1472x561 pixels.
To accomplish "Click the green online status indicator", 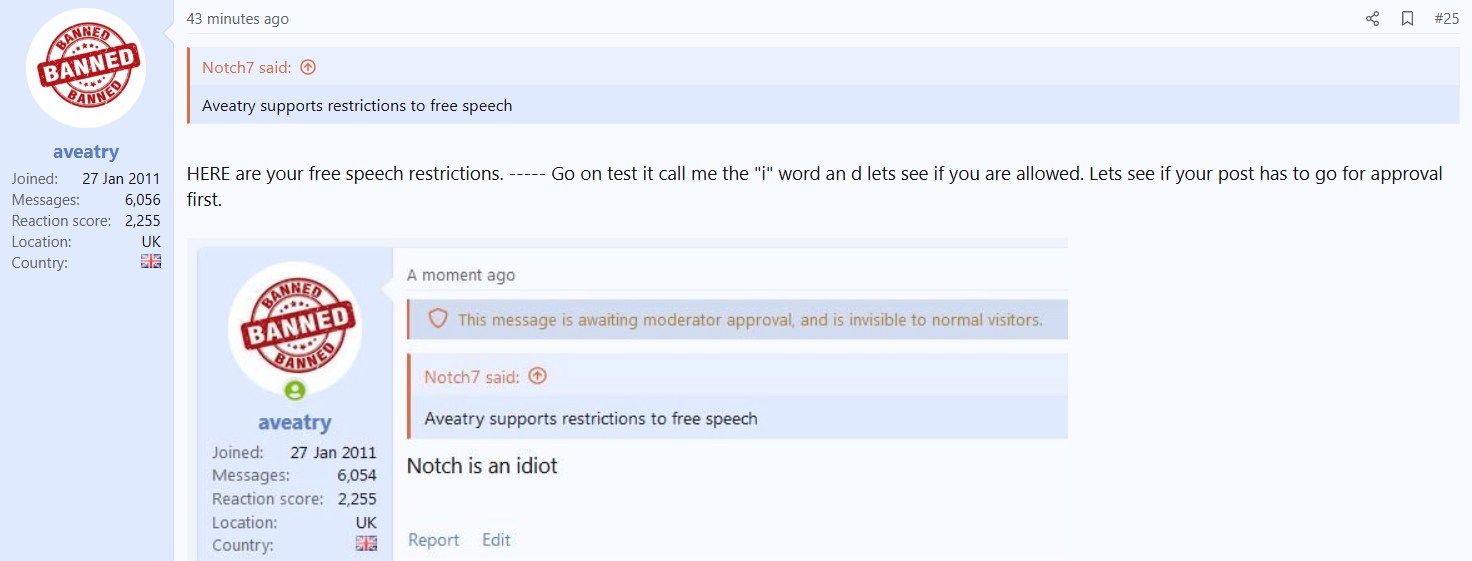I will [295, 390].
